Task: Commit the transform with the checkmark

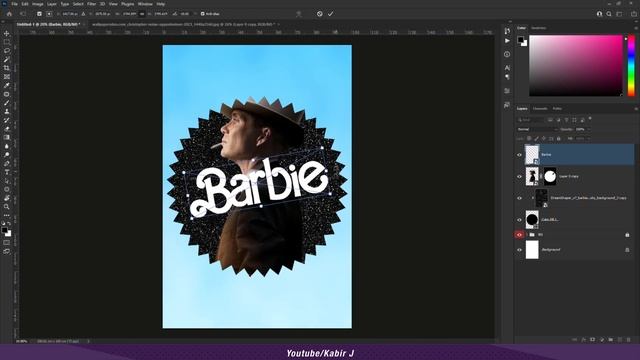Action: [330, 14]
